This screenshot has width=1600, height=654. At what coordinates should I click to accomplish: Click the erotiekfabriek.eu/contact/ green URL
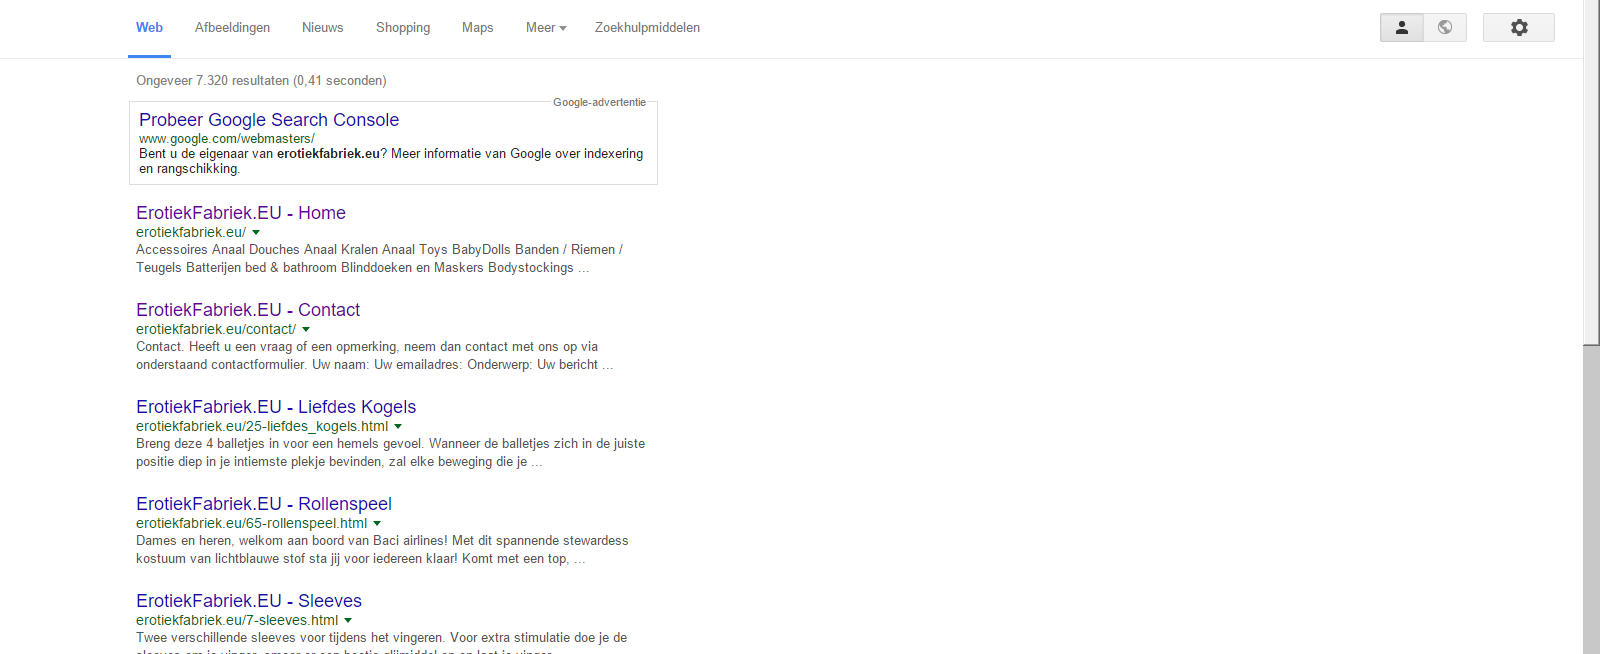tap(216, 329)
